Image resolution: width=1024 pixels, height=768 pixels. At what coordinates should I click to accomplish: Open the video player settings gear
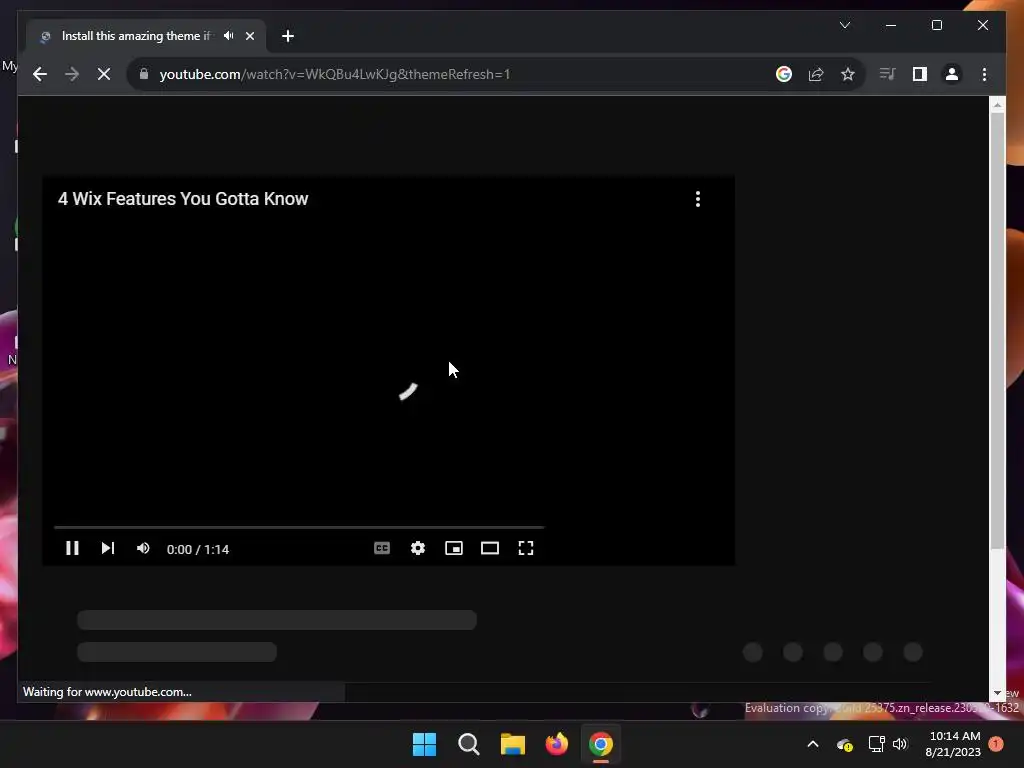(418, 549)
